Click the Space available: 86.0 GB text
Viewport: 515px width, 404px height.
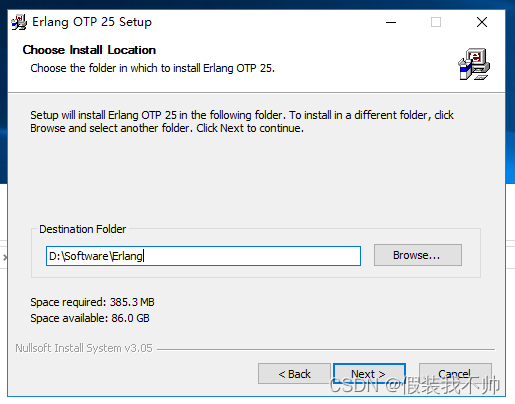90,318
